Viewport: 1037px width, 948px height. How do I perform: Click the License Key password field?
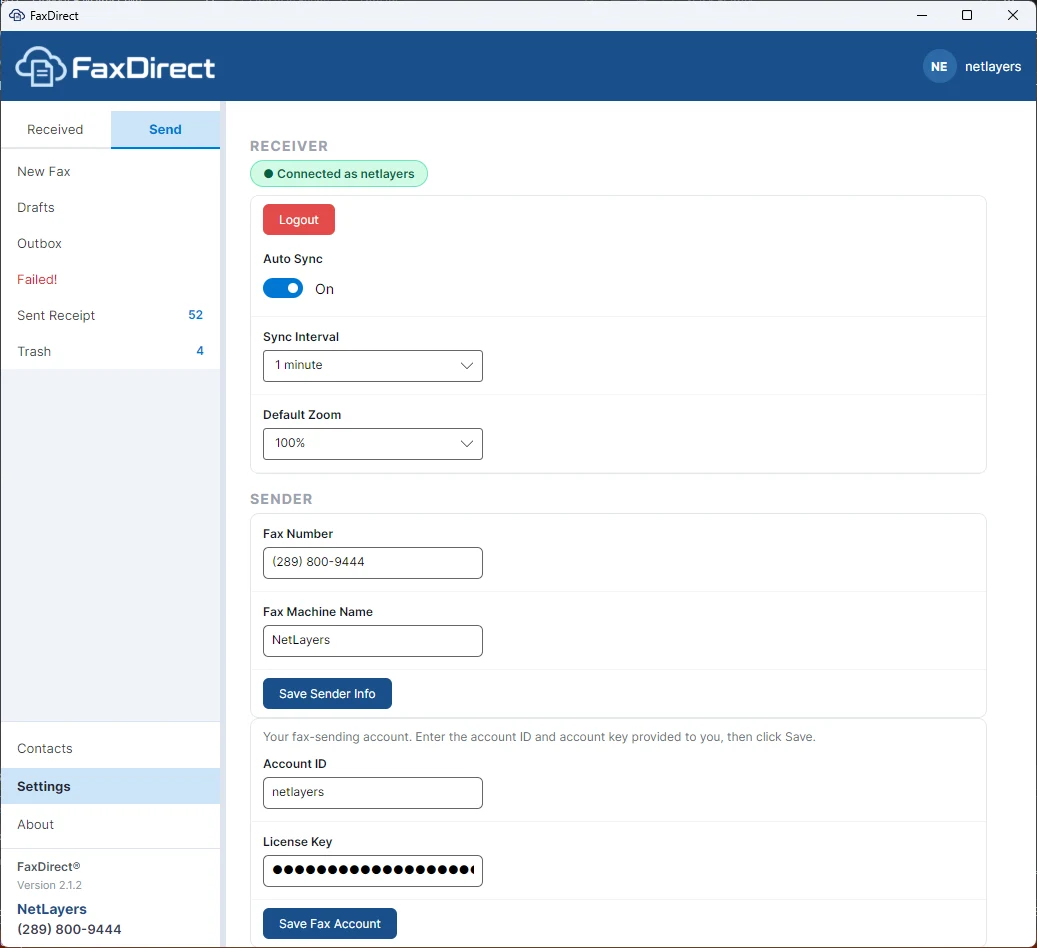click(x=373, y=871)
